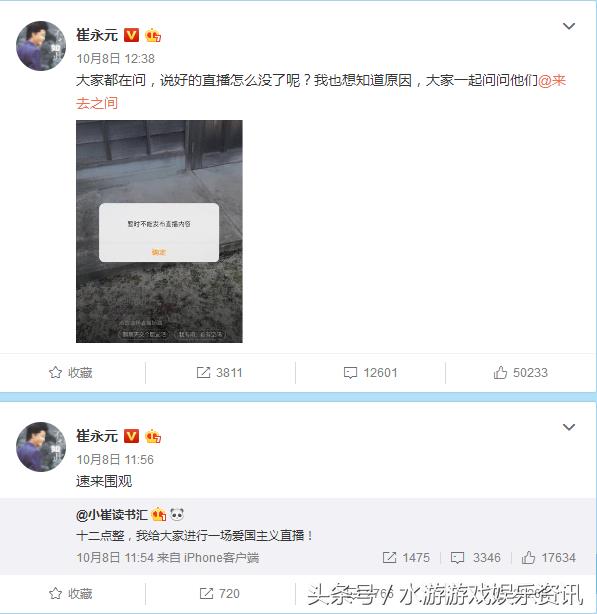Like the first post with 50233 likes

coord(520,372)
